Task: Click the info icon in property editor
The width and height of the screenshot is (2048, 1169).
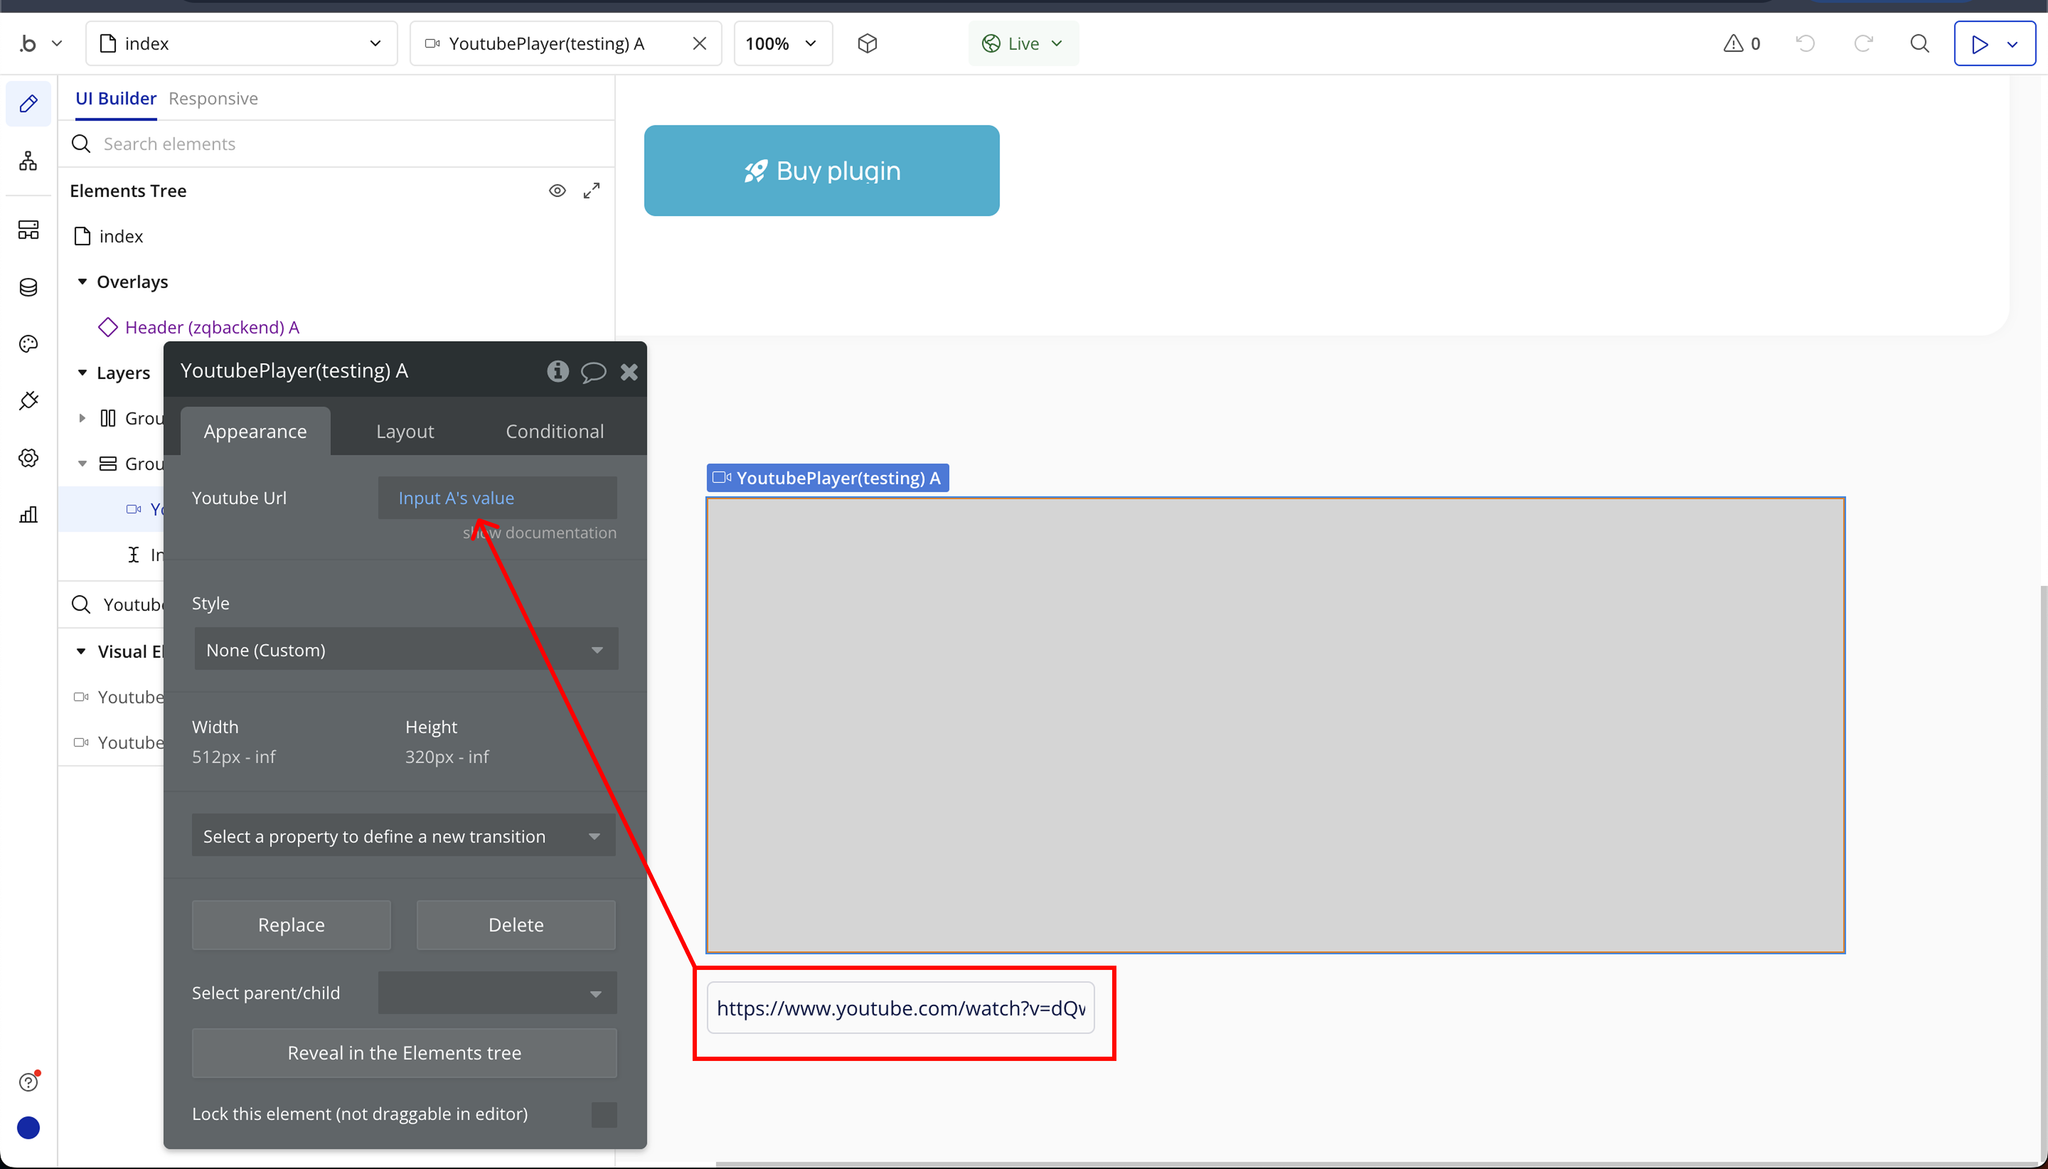Action: 558,371
